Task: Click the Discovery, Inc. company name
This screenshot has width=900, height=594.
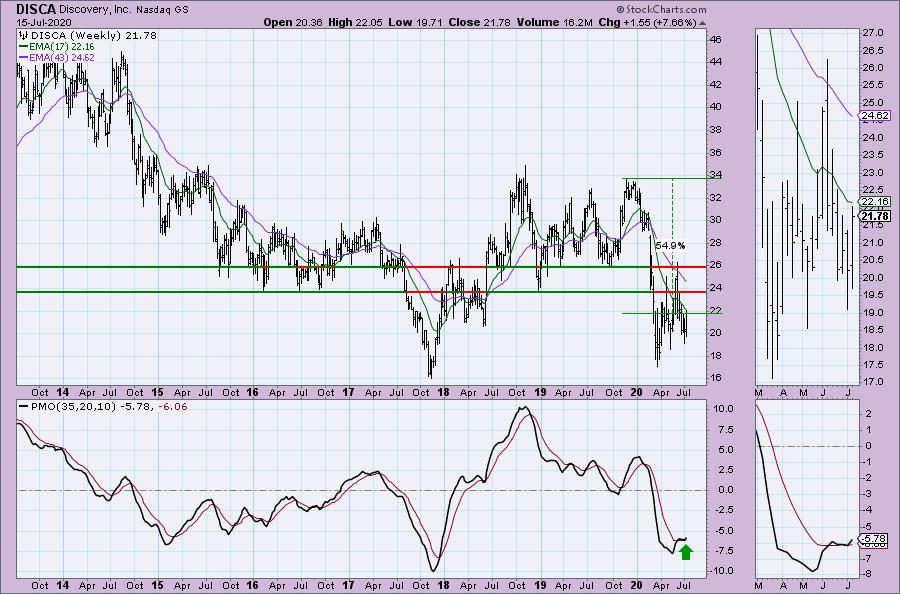Action: point(95,10)
